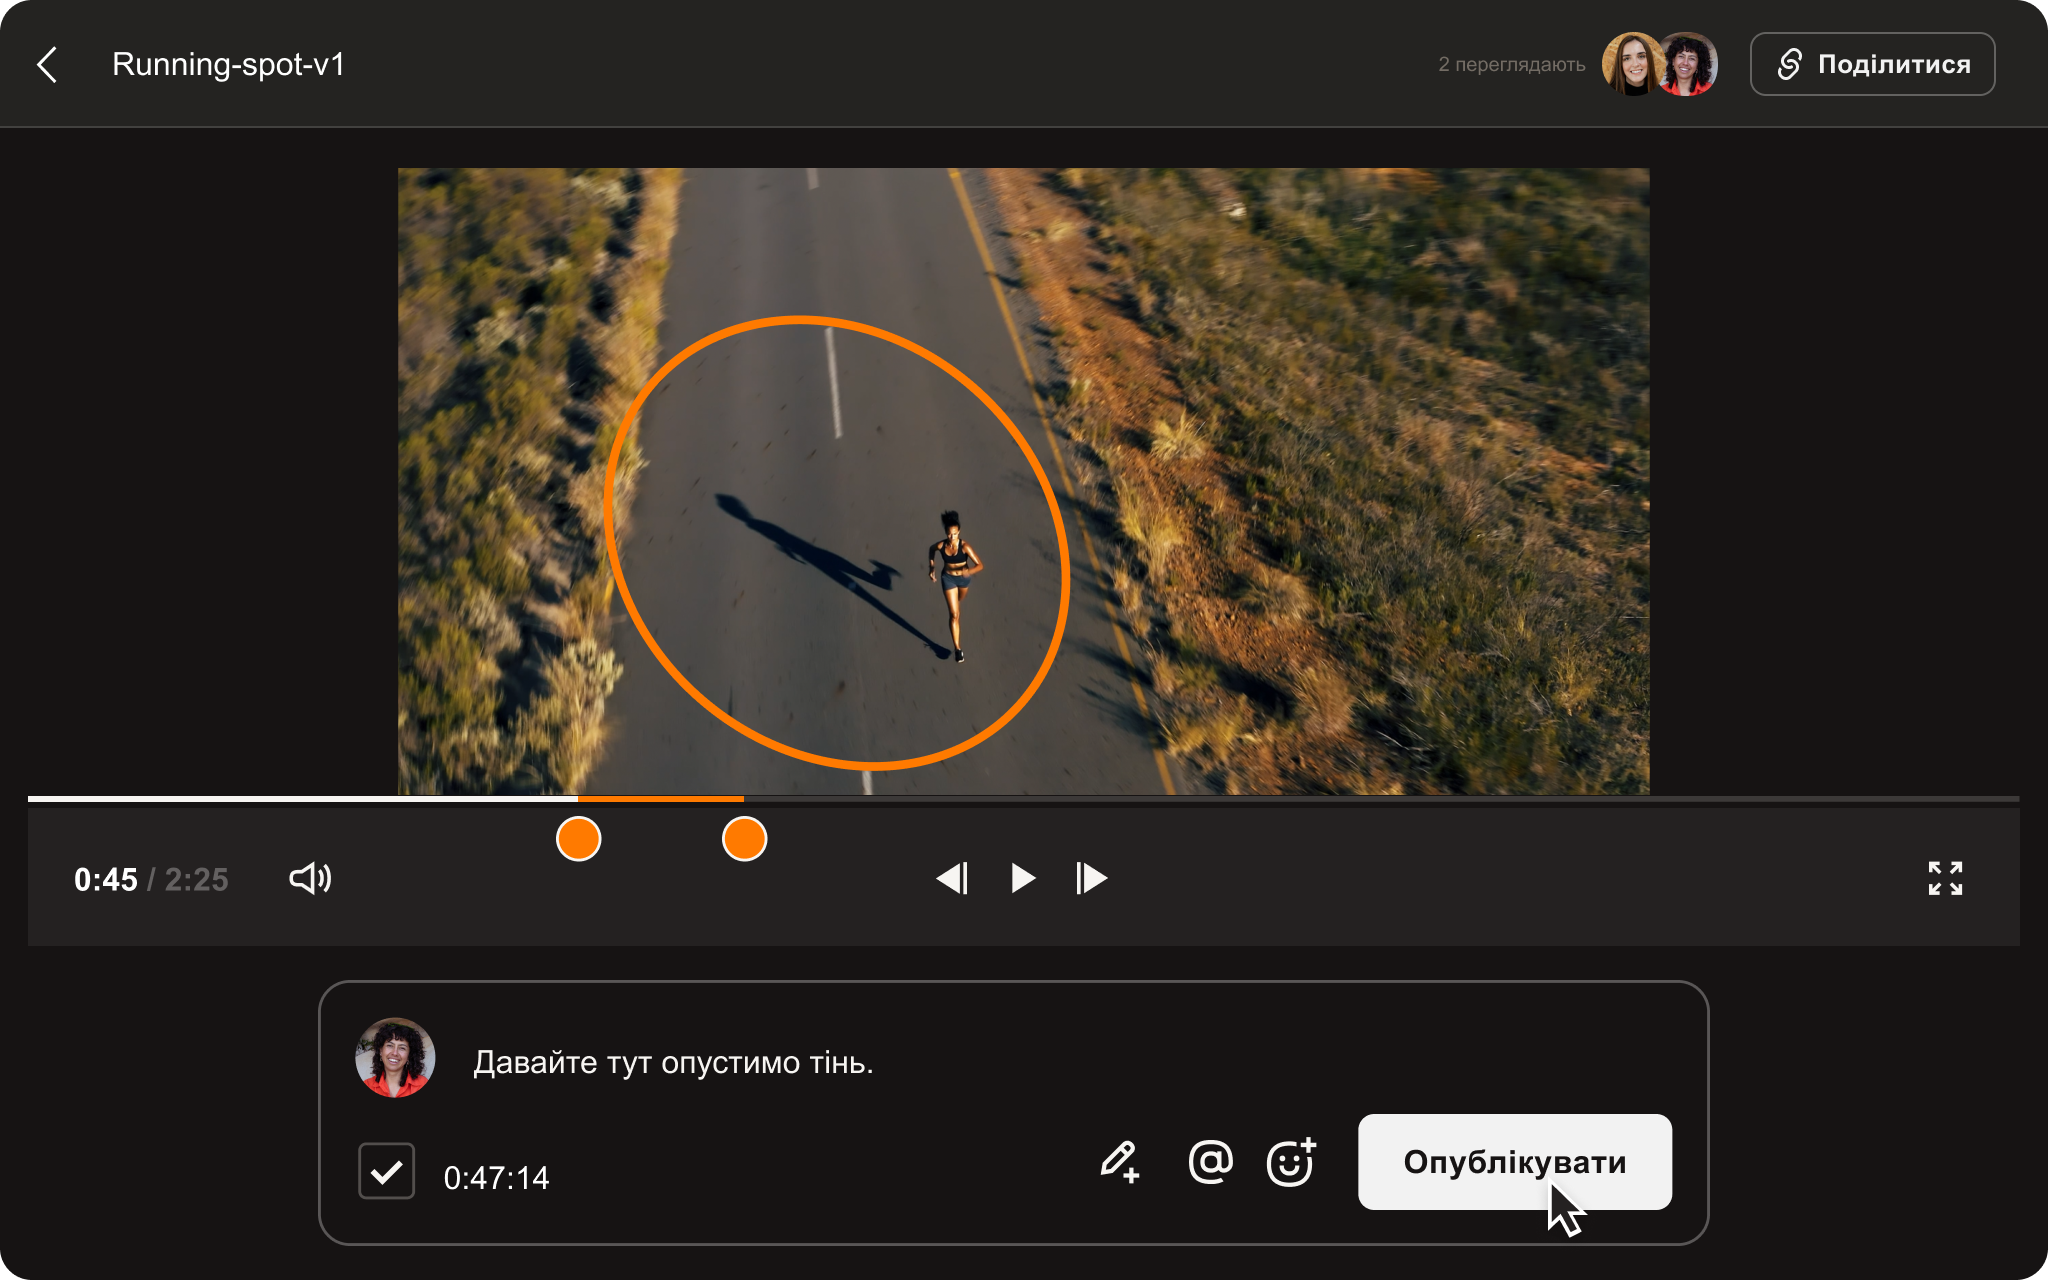
Task: Go back using the left arrow icon
Action: (47, 64)
